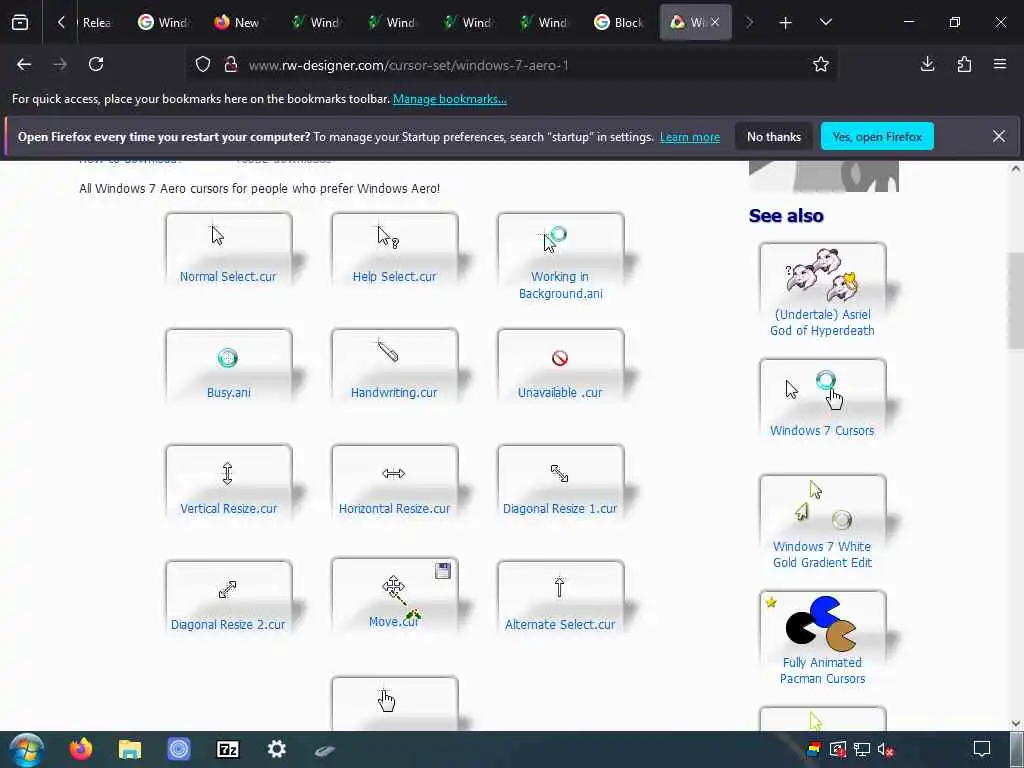The height and width of the screenshot is (768, 1024).
Task: Open the Vertical Resize.cur link
Action: [229, 508]
